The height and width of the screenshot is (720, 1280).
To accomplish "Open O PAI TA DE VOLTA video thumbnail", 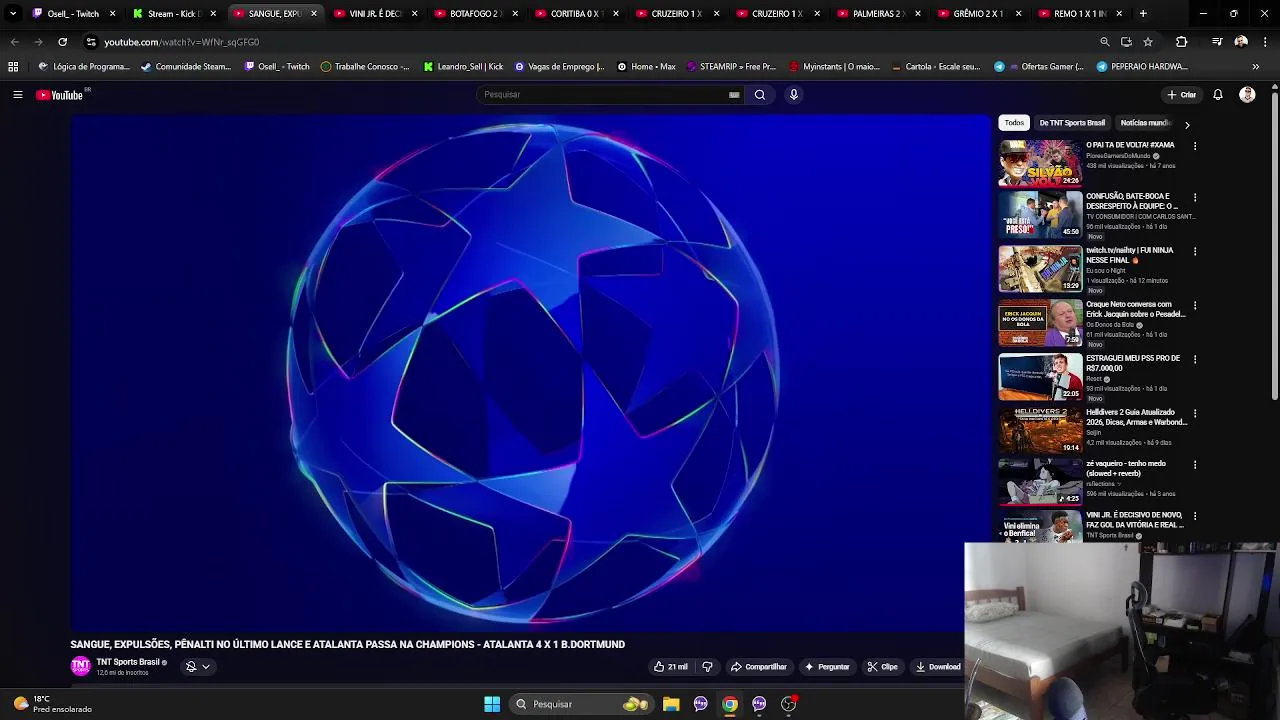I will 1040,163.
